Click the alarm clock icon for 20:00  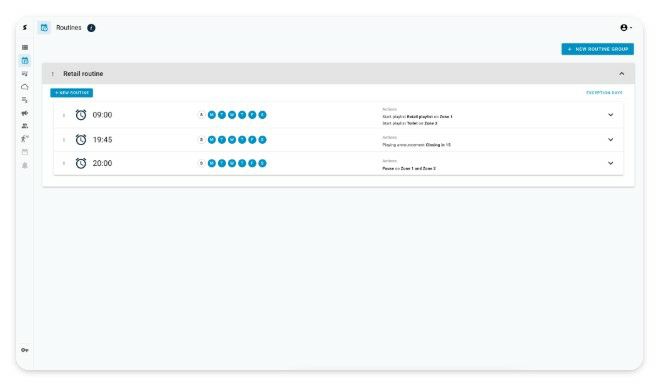pos(81,163)
